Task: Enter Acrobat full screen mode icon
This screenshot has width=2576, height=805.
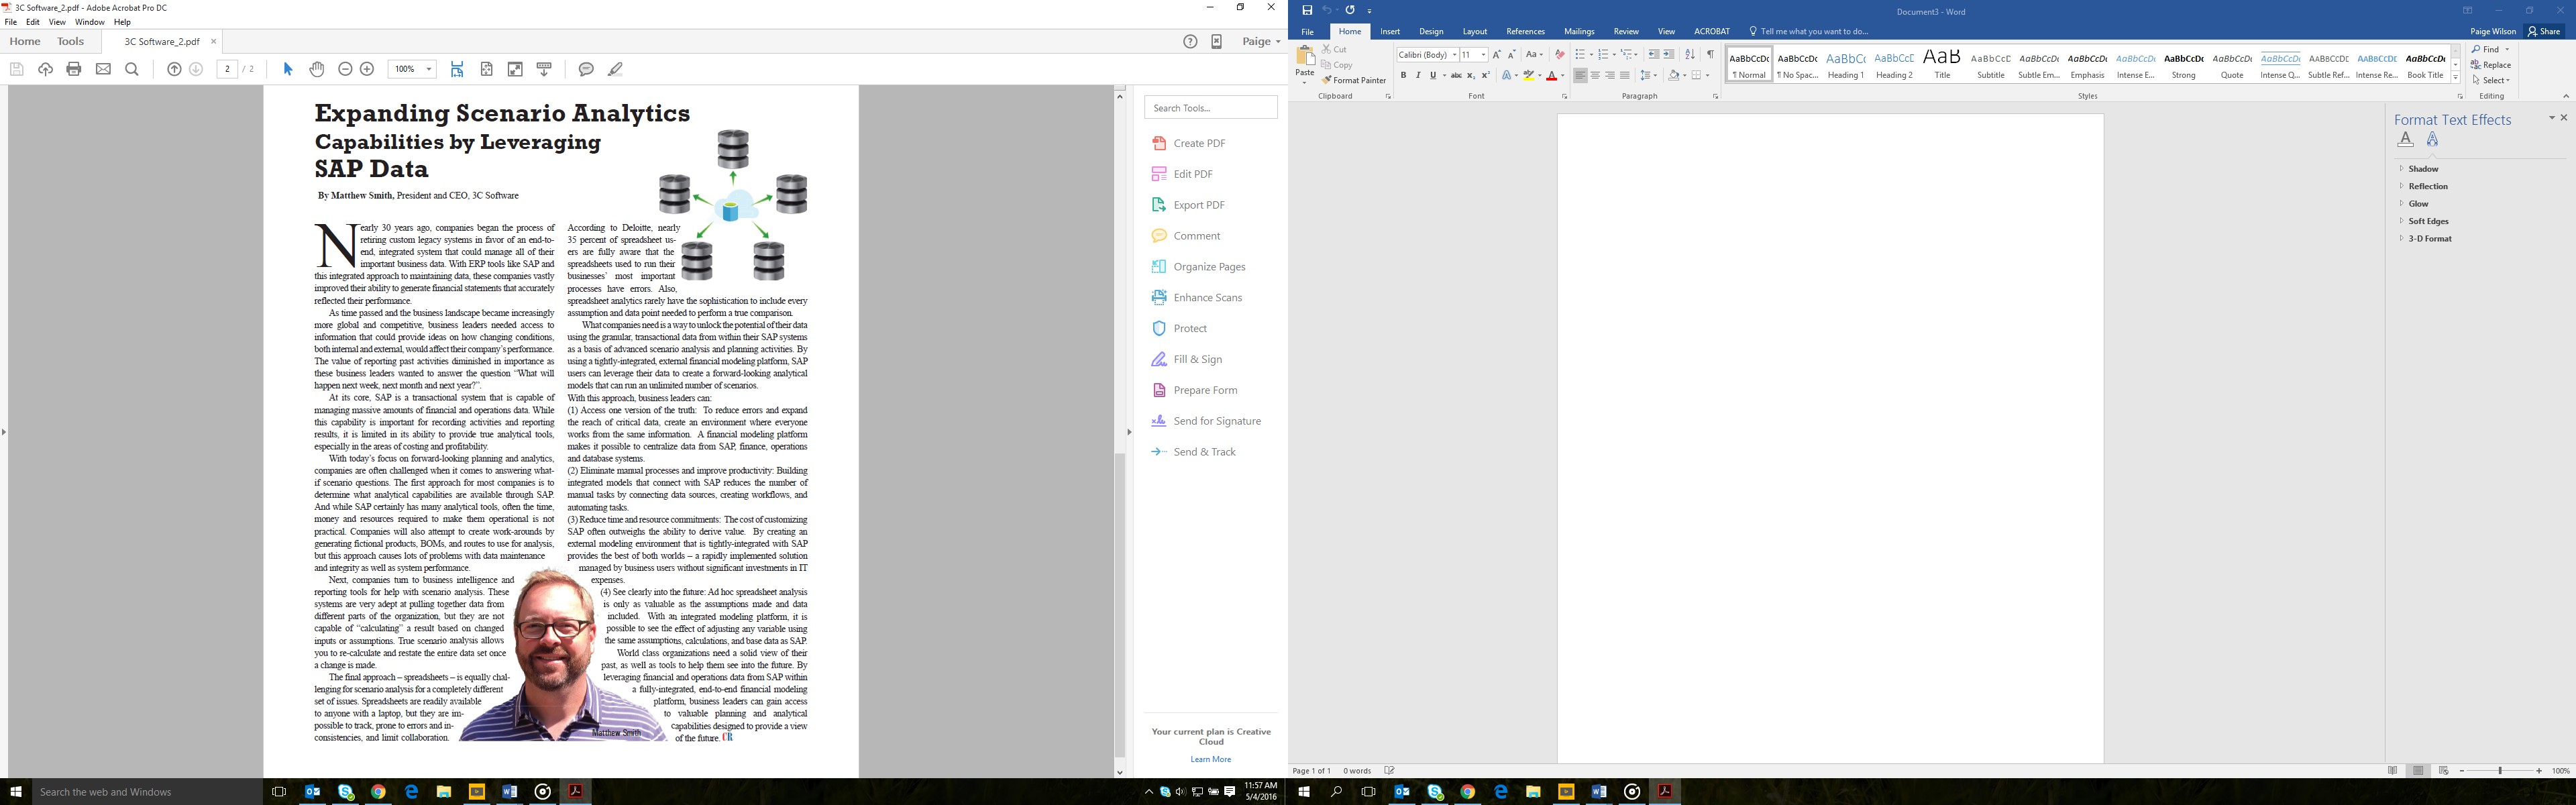Action: tap(515, 69)
